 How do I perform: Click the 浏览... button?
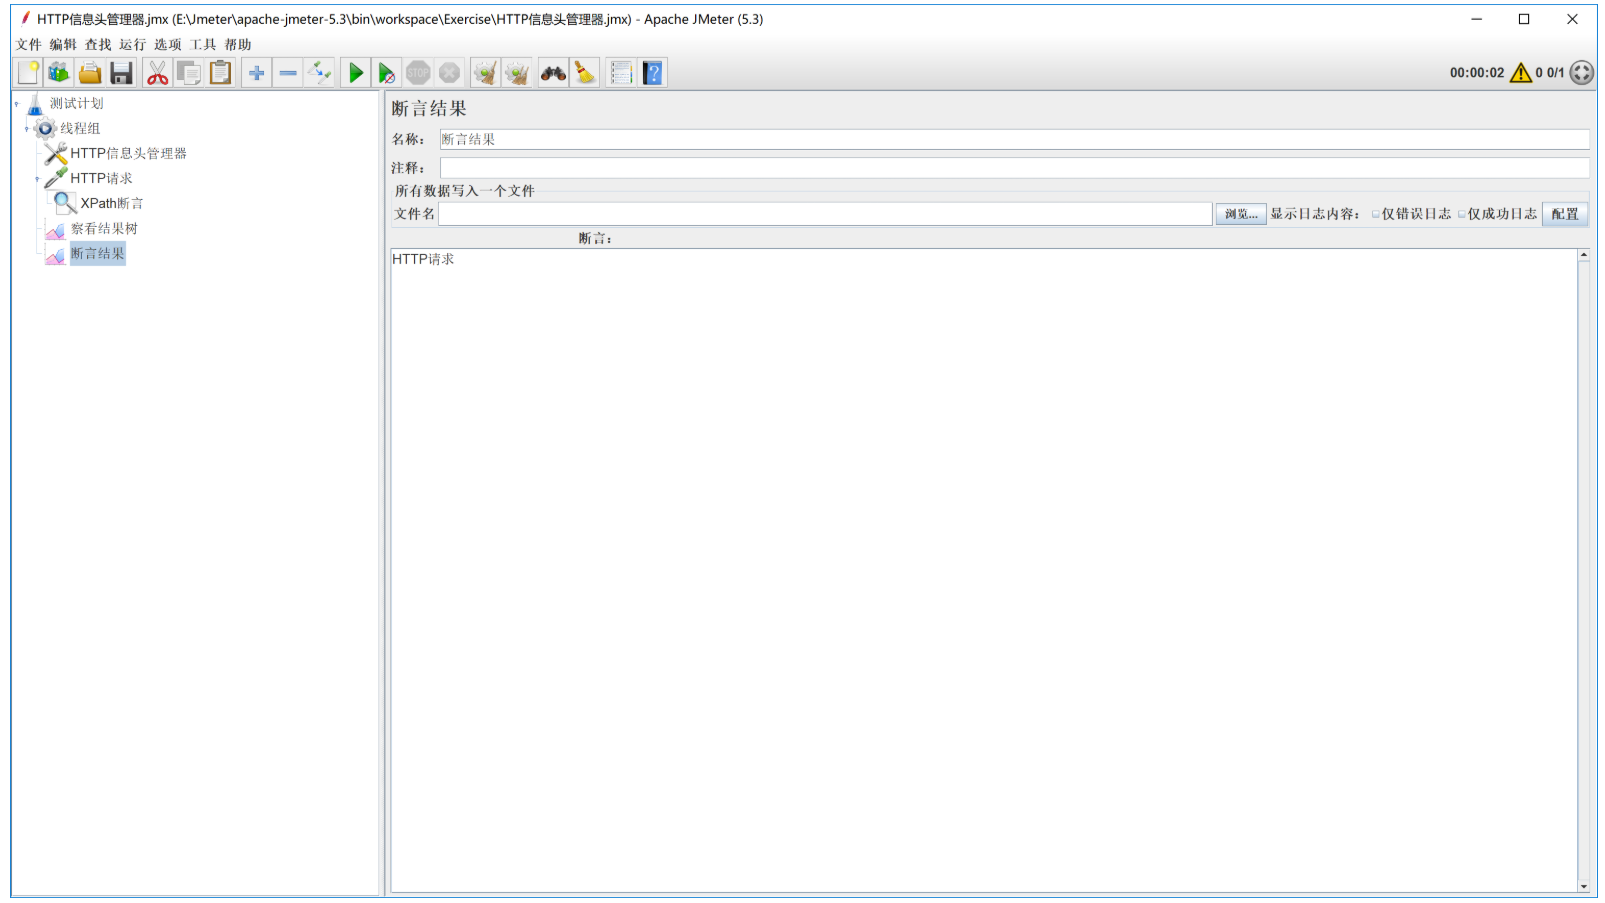[1240, 213]
